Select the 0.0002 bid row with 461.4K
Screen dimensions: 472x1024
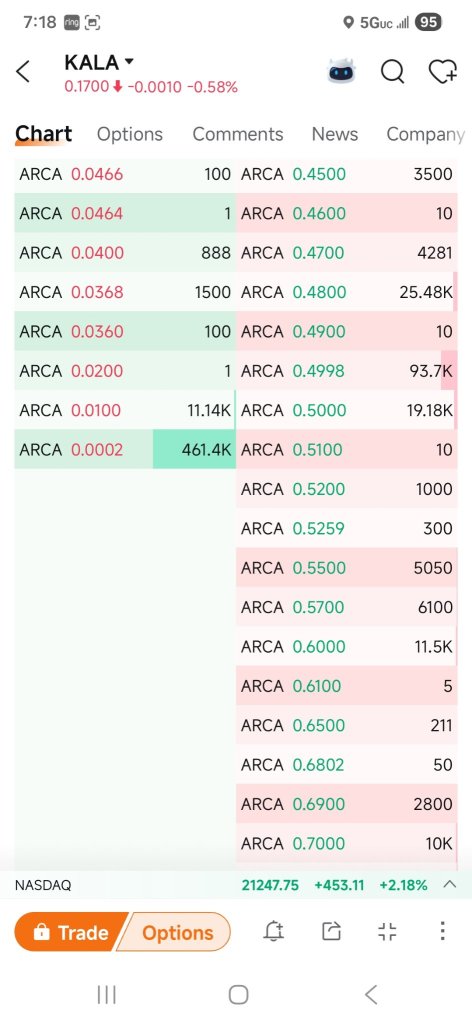(125, 449)
